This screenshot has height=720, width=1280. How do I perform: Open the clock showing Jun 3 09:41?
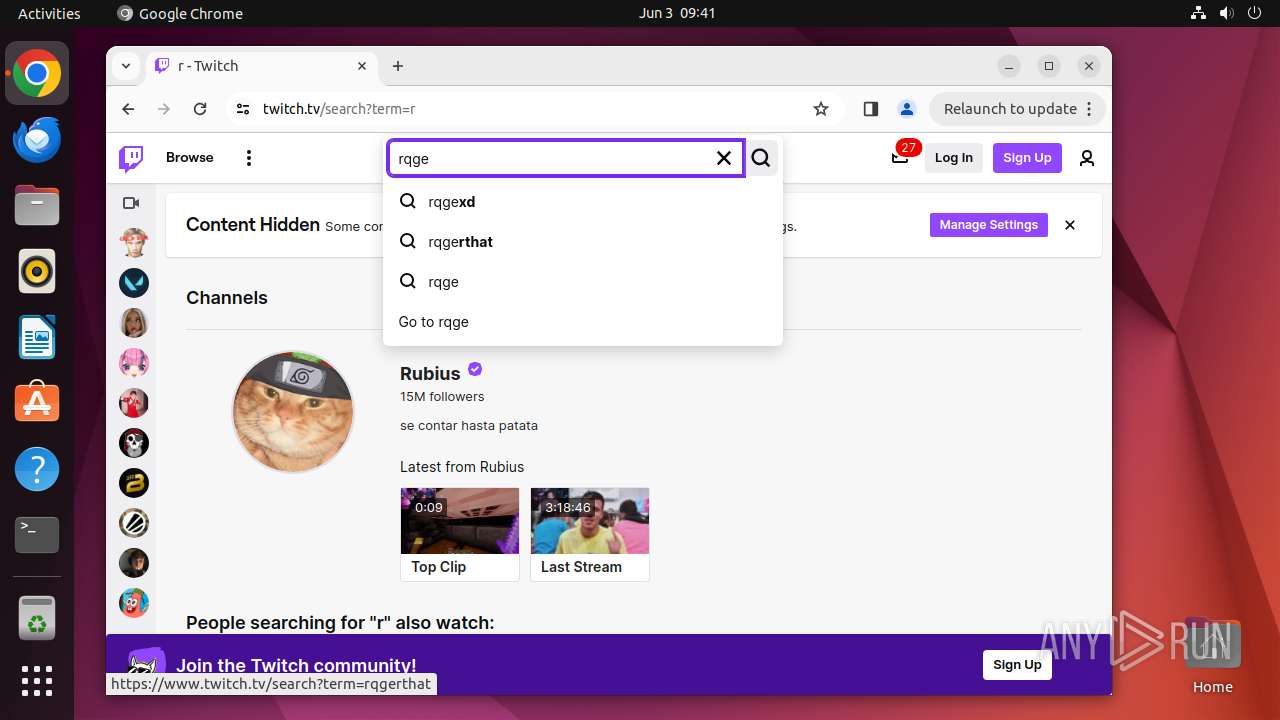(x=677, y=14)
